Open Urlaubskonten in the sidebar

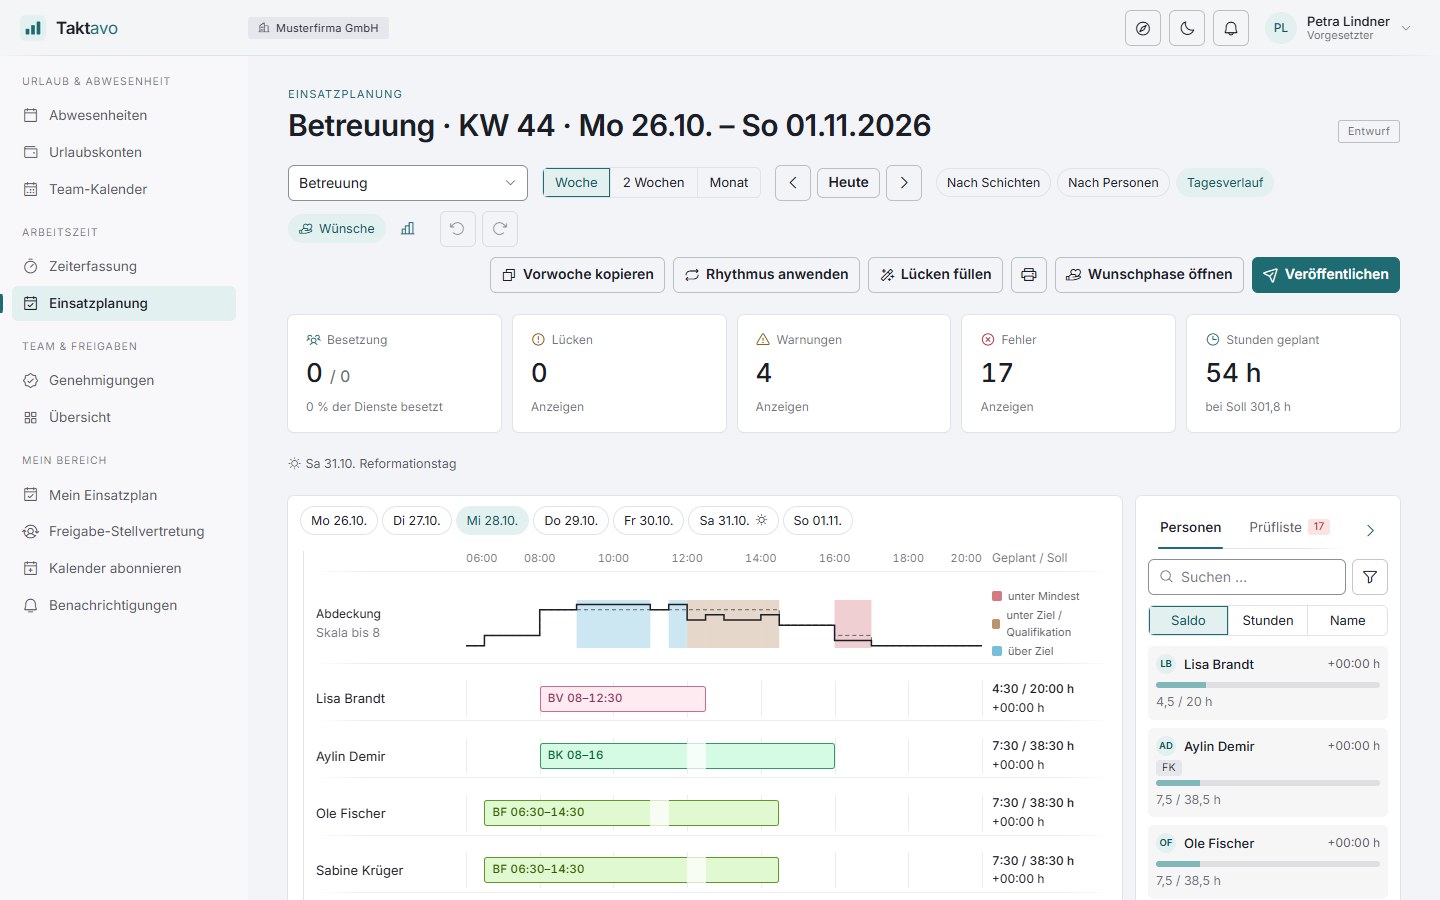coord(124,153)
